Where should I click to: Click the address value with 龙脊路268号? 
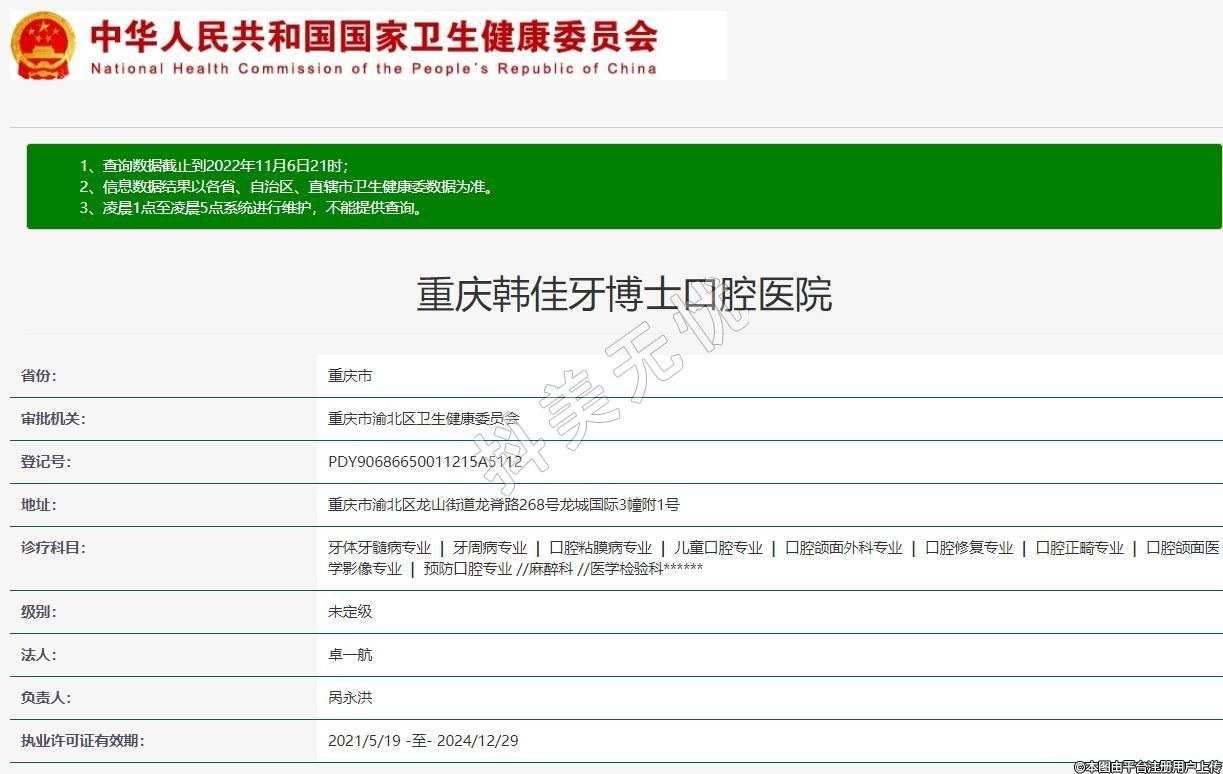coord(503,505)
